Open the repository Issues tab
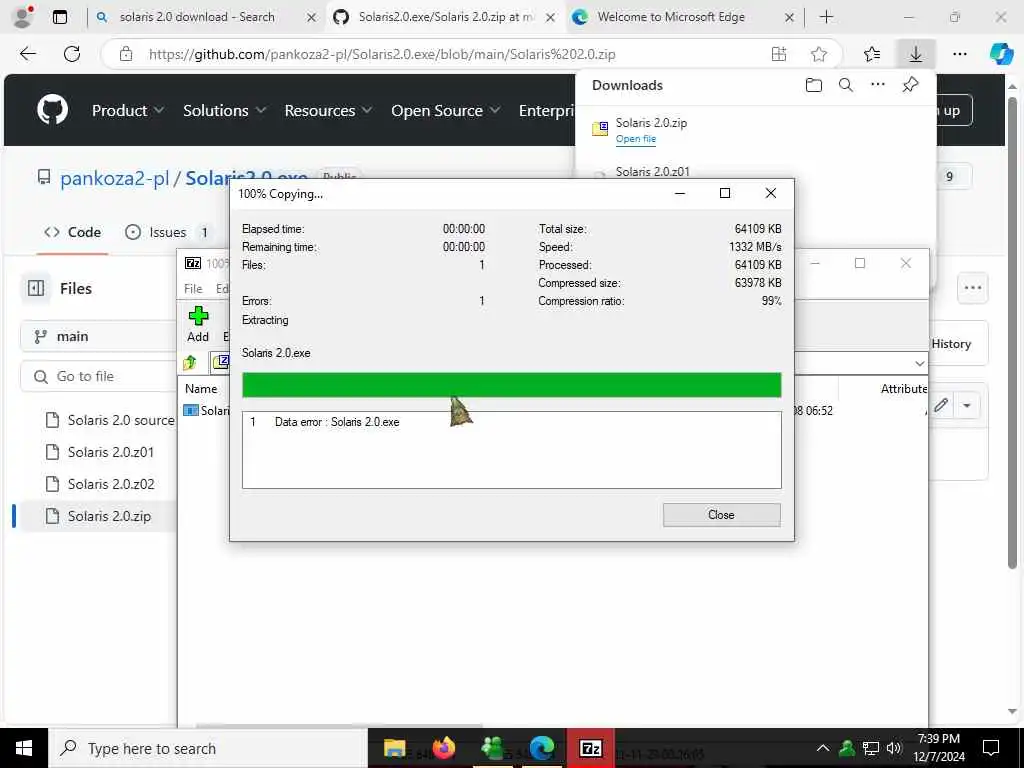Viewport: 1024px width, 768px height. click(168, 232)
